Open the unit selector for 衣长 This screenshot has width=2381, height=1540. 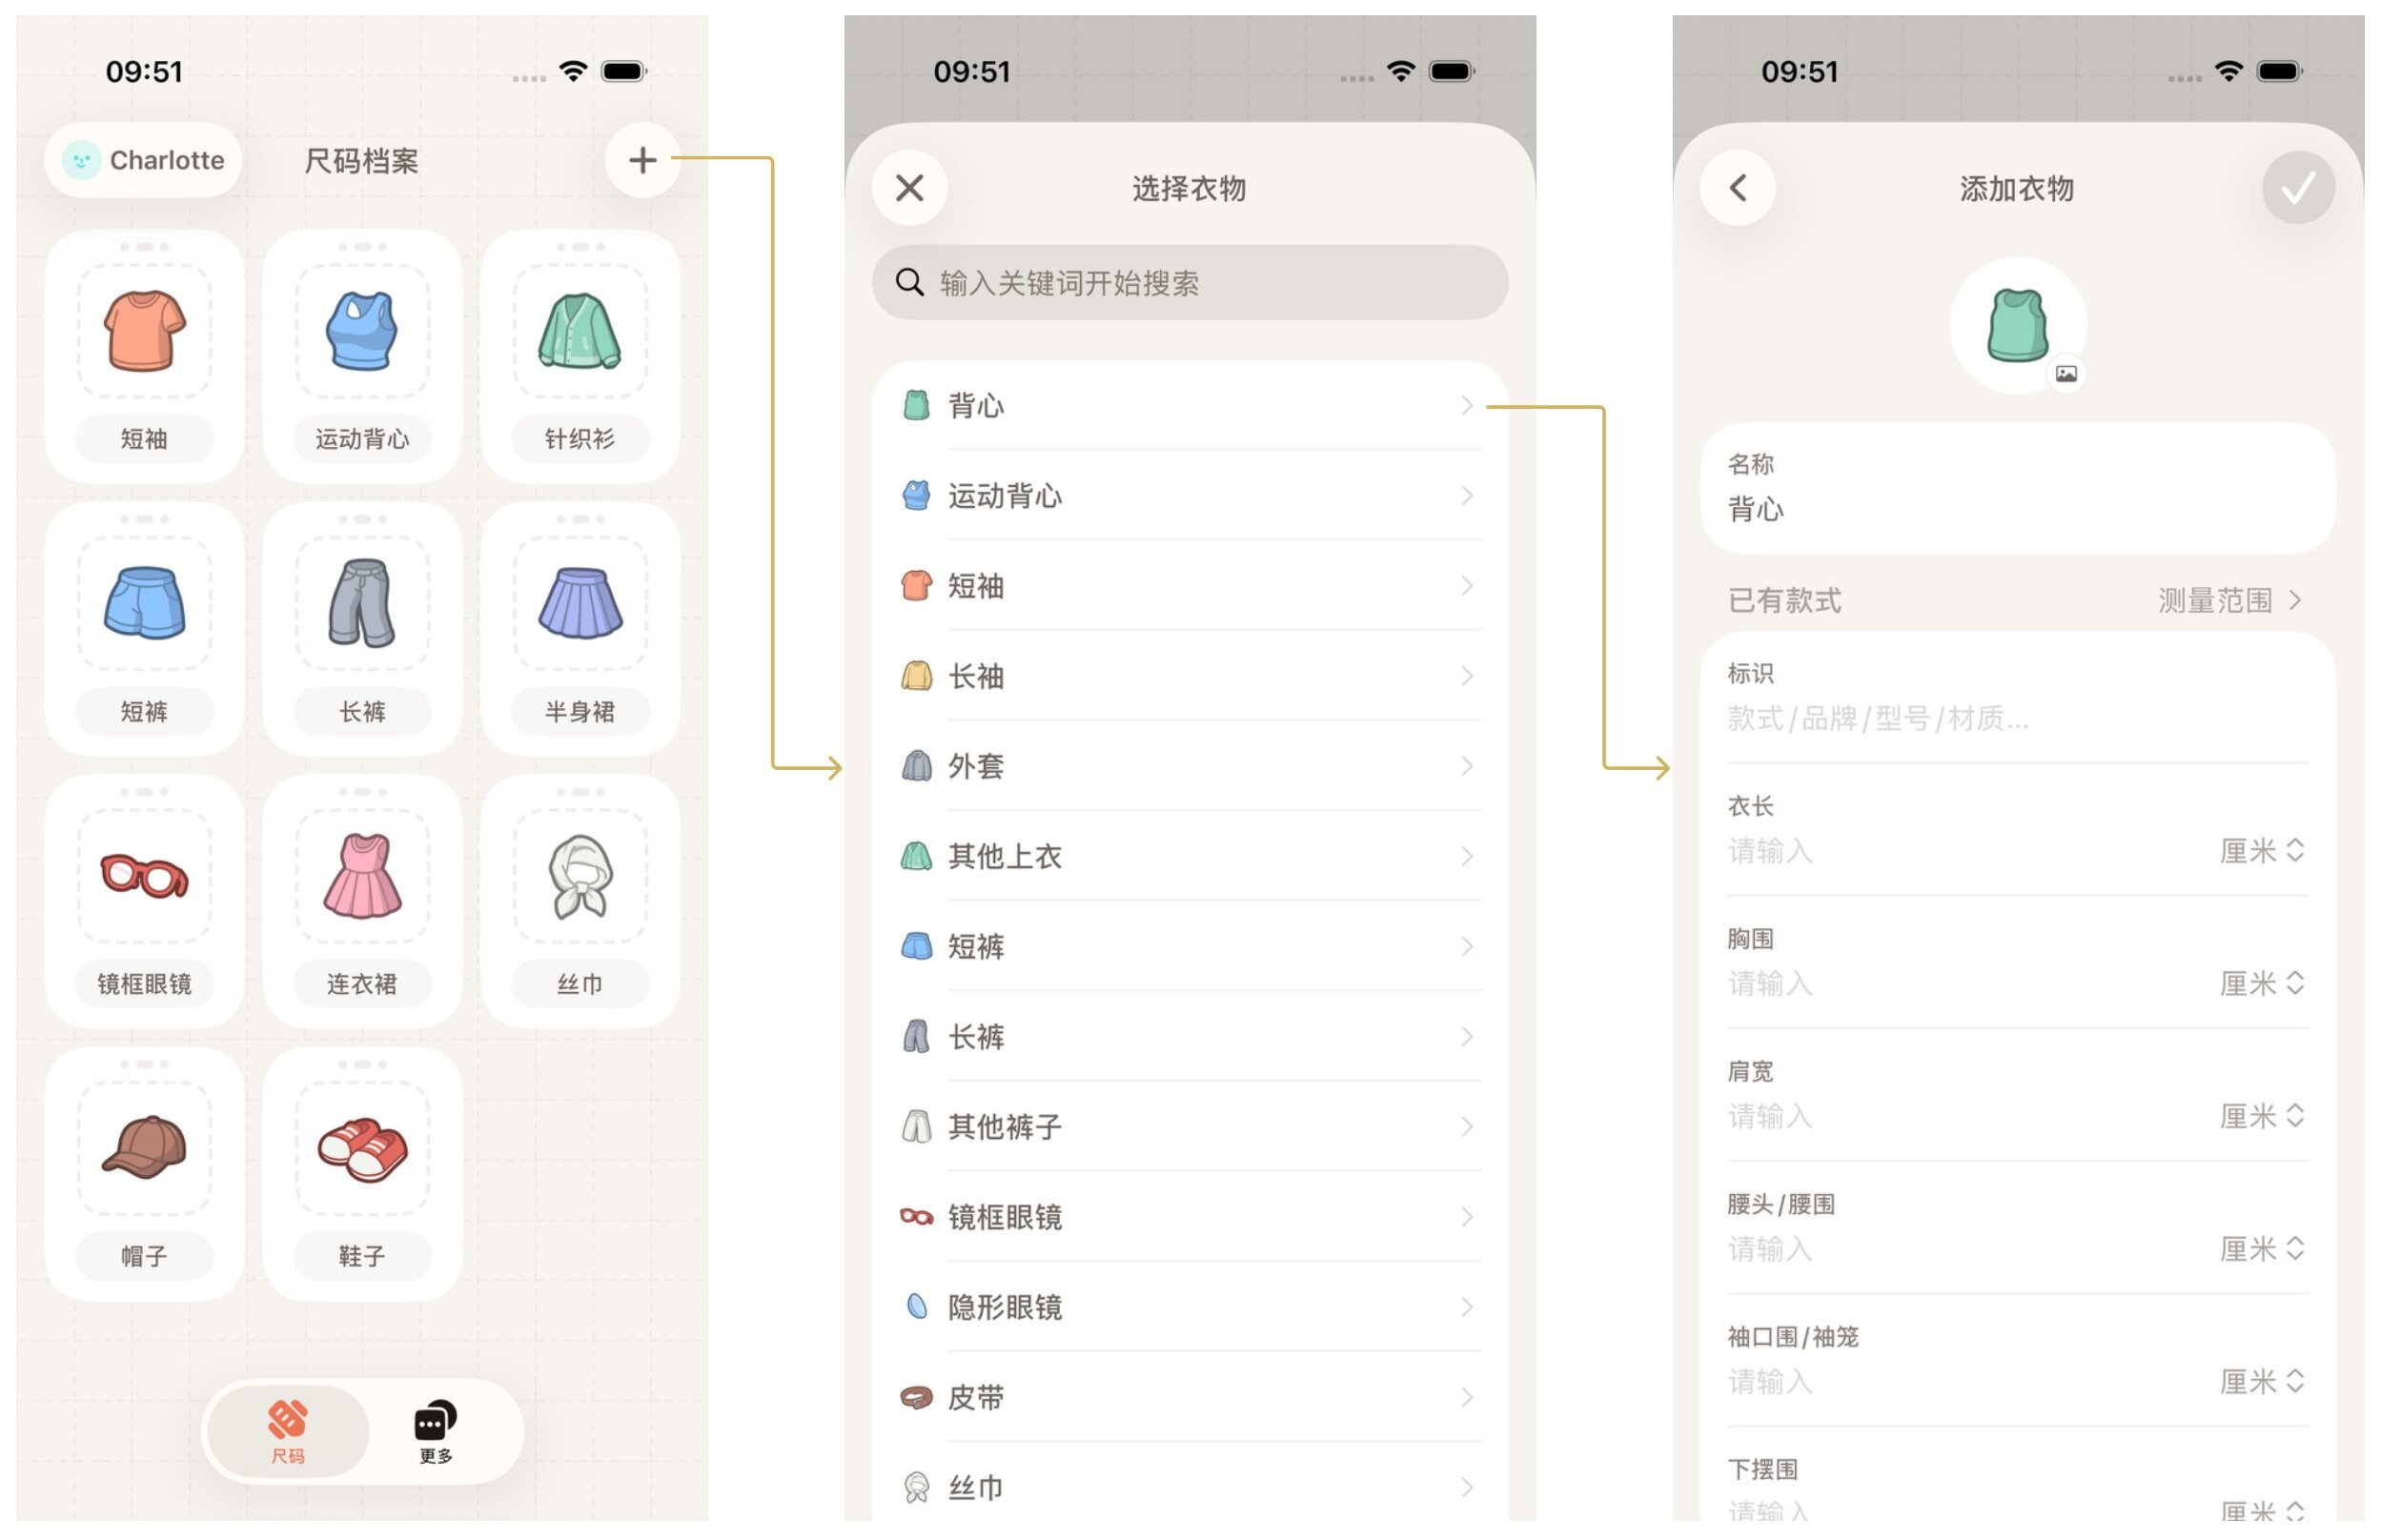[2262, 851]
